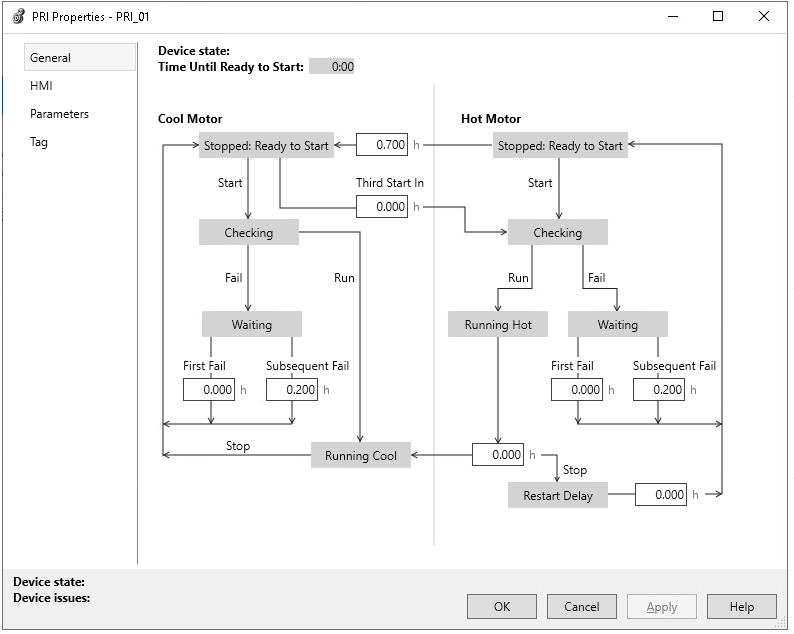Click the PRI Properties title bar icon
The height and width of the screenshot is (634, 794).
[18, 16]
